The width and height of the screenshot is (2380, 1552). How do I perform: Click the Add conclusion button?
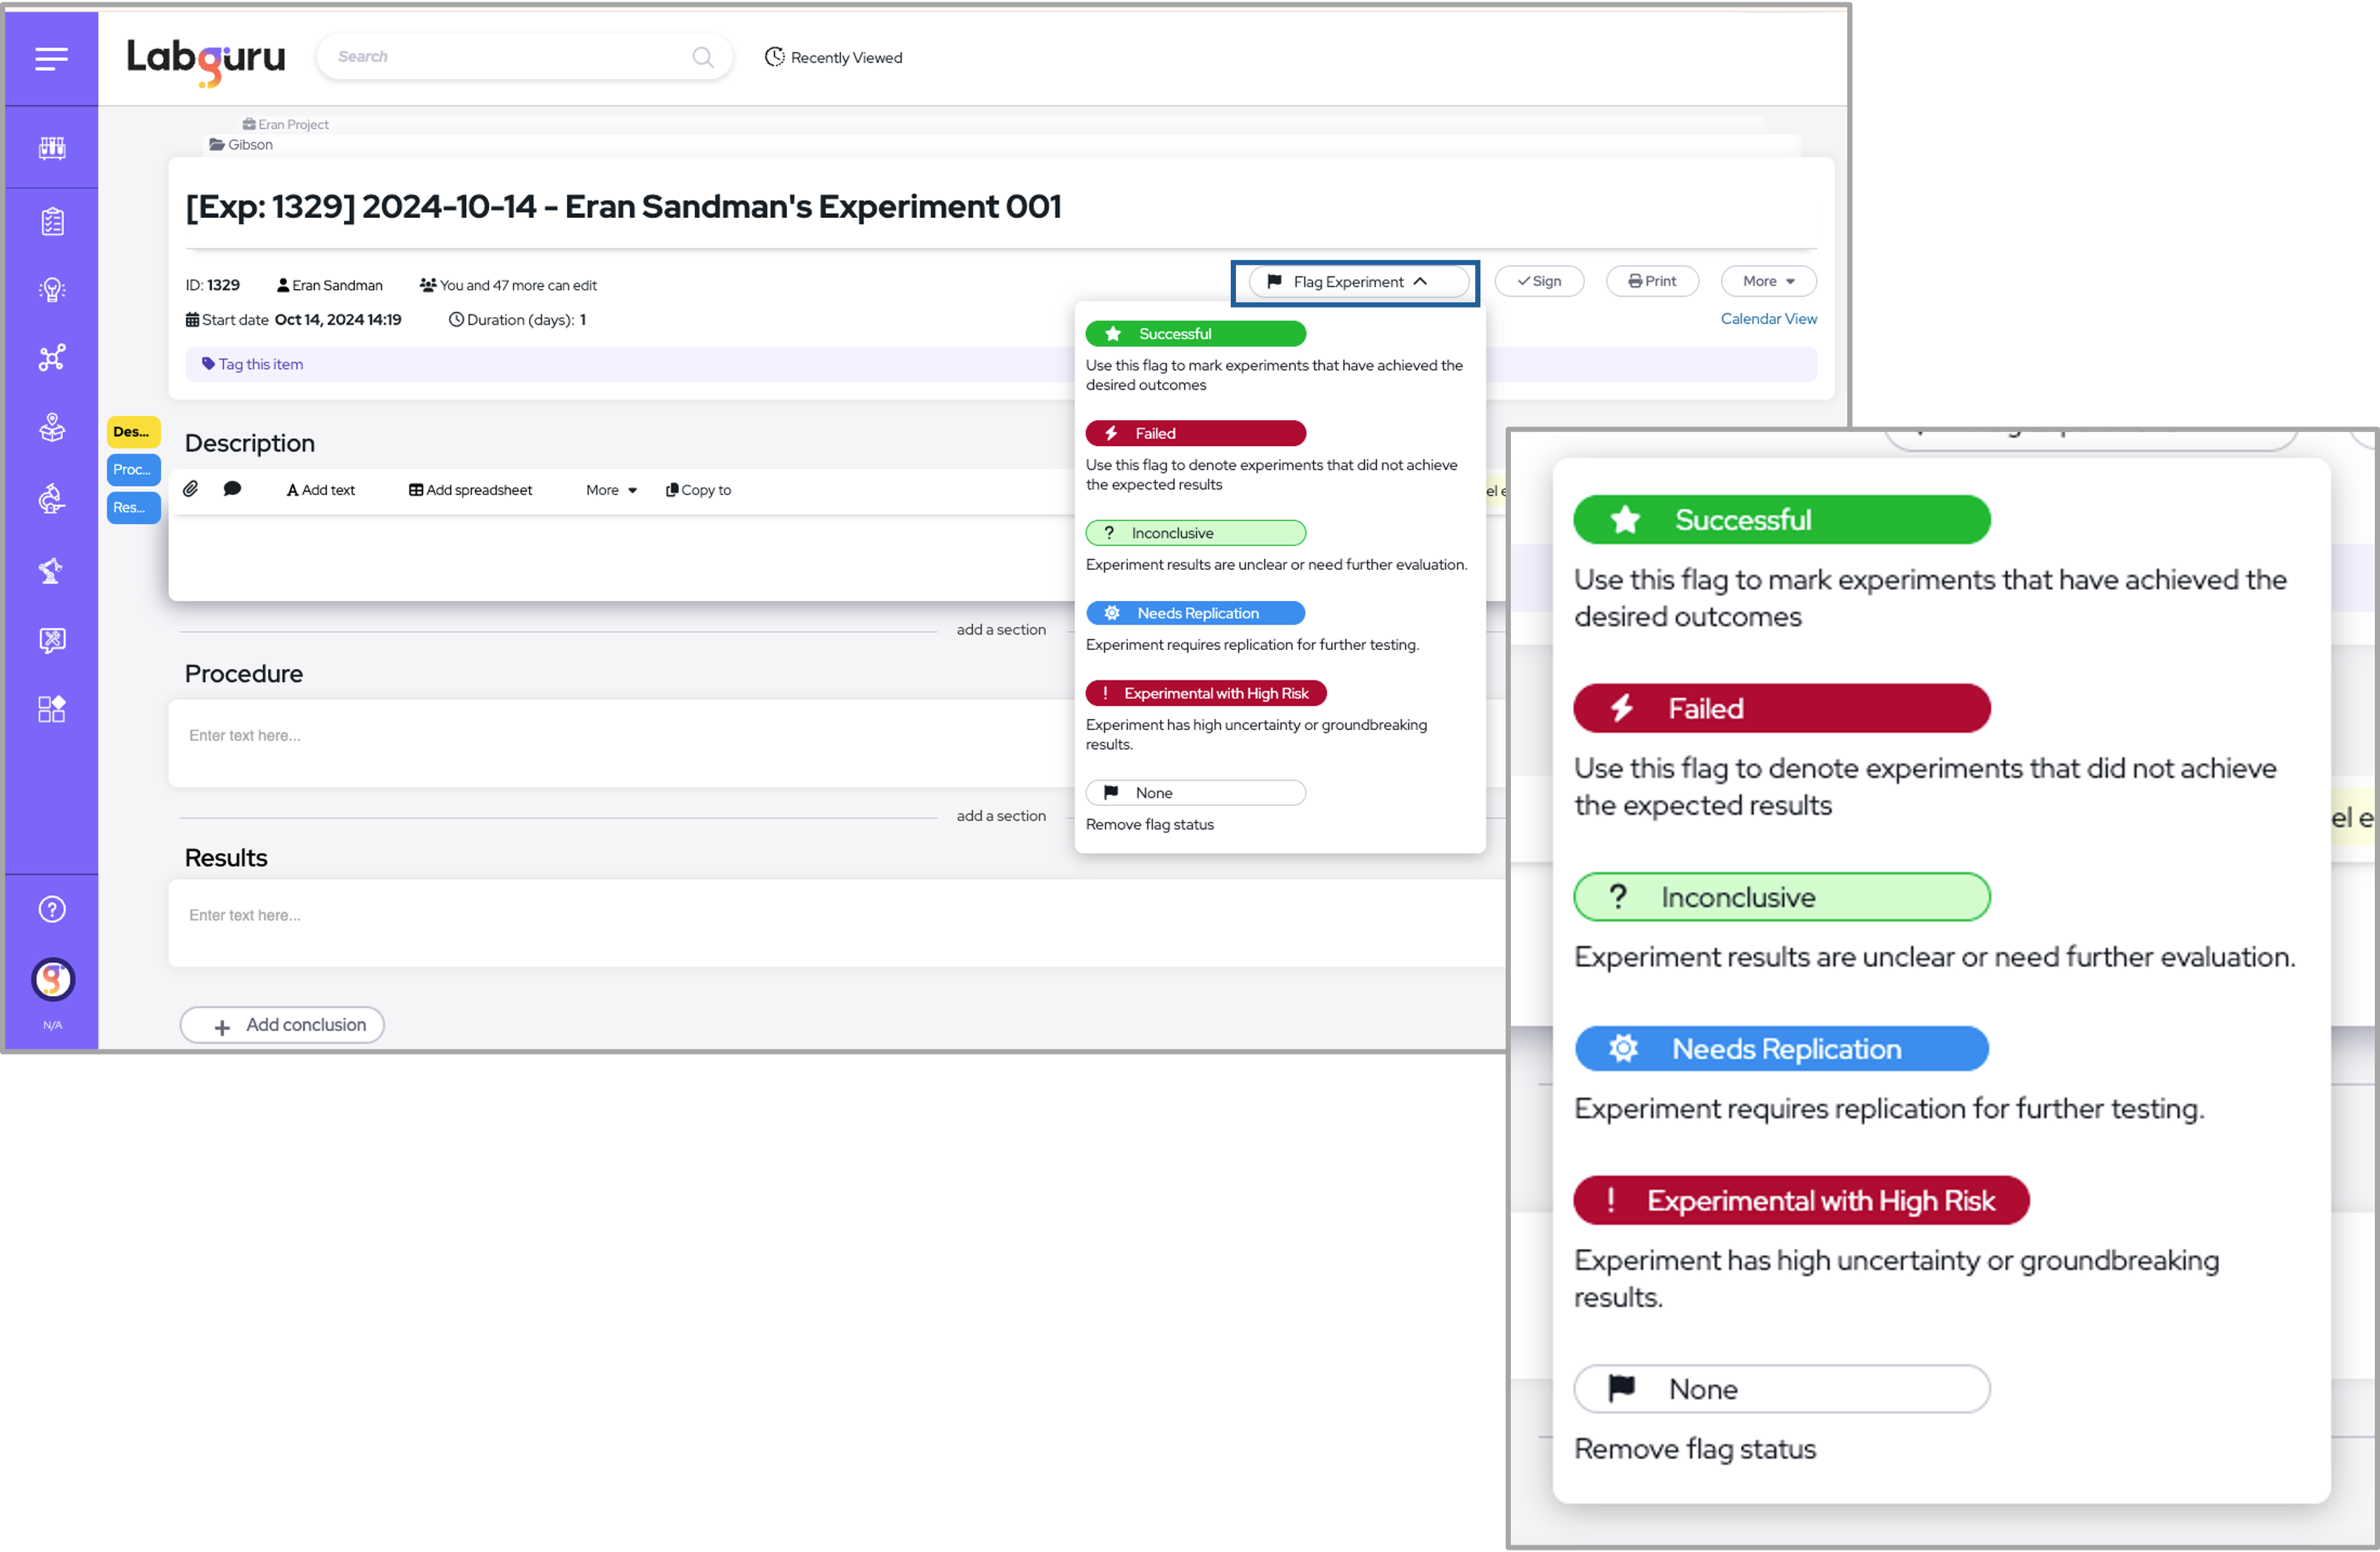coord(282,1025)
